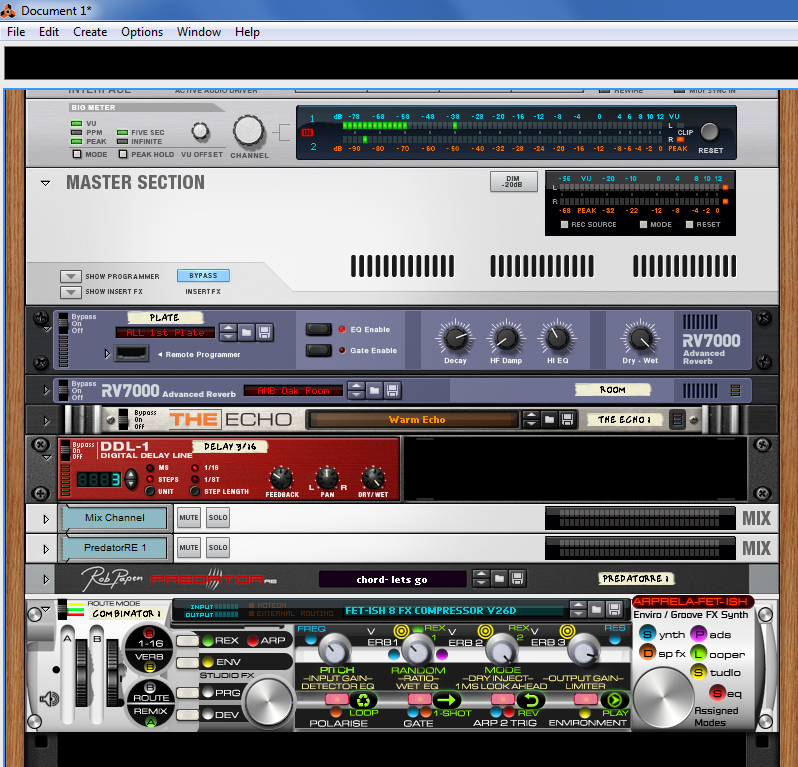The image size is (798, 767).
Task: Expand the PredatorRE 1 mix device
Action: pyautogui.click(x=46, y=549)
